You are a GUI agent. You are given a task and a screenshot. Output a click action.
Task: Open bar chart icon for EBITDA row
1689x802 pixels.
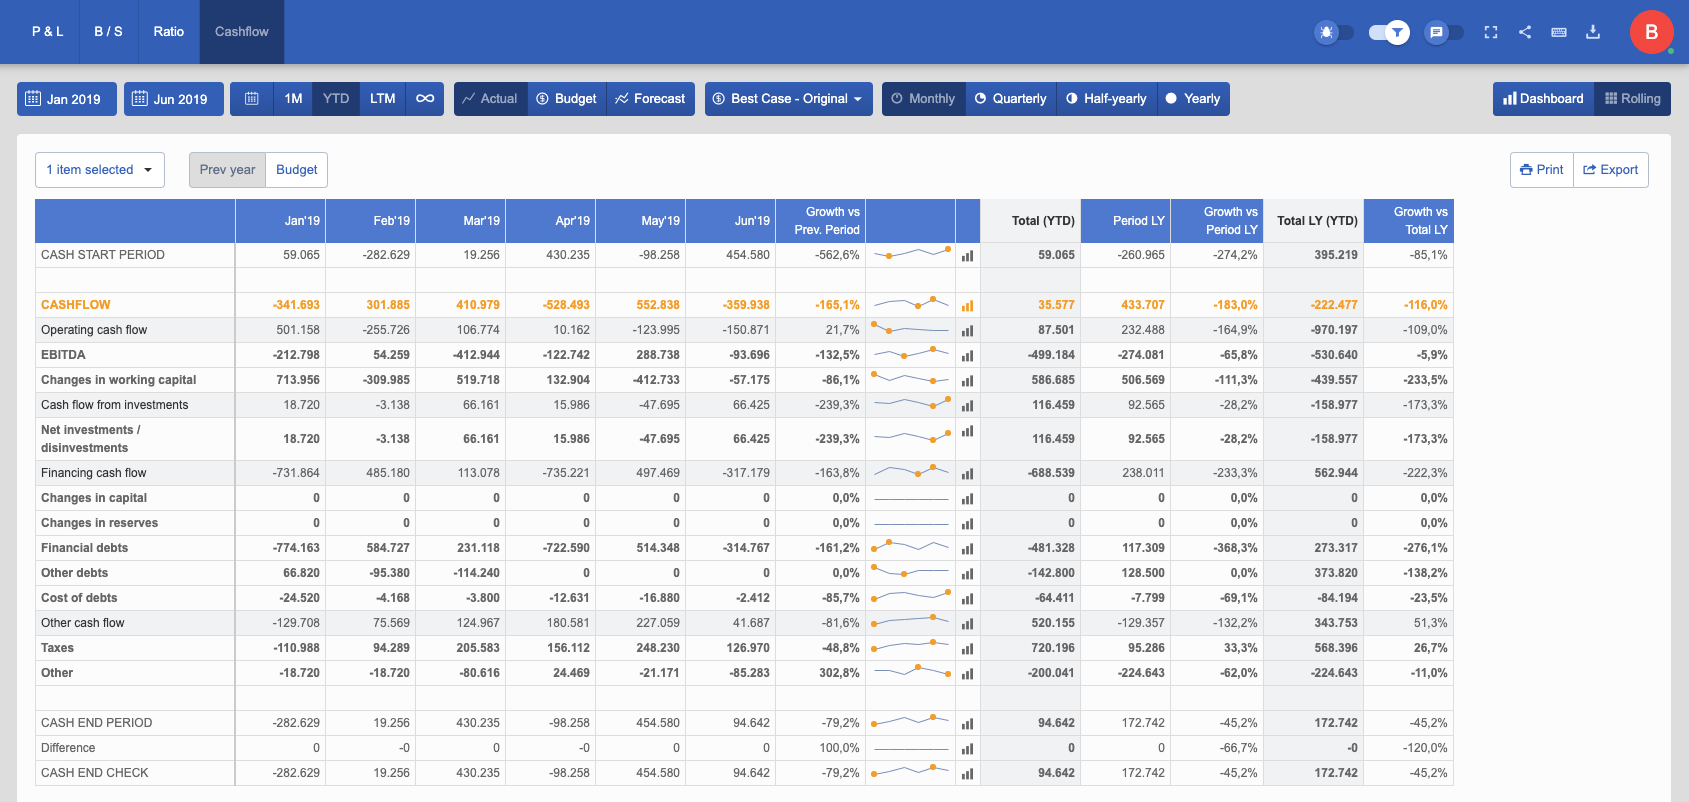pyautogui.click(x=967, y=356)
